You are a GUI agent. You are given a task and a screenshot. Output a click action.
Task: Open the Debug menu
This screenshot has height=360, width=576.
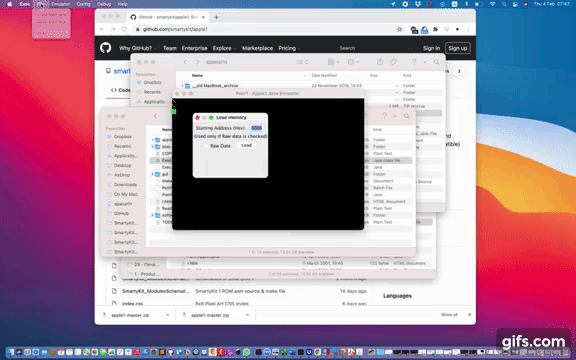click(104, 4)
